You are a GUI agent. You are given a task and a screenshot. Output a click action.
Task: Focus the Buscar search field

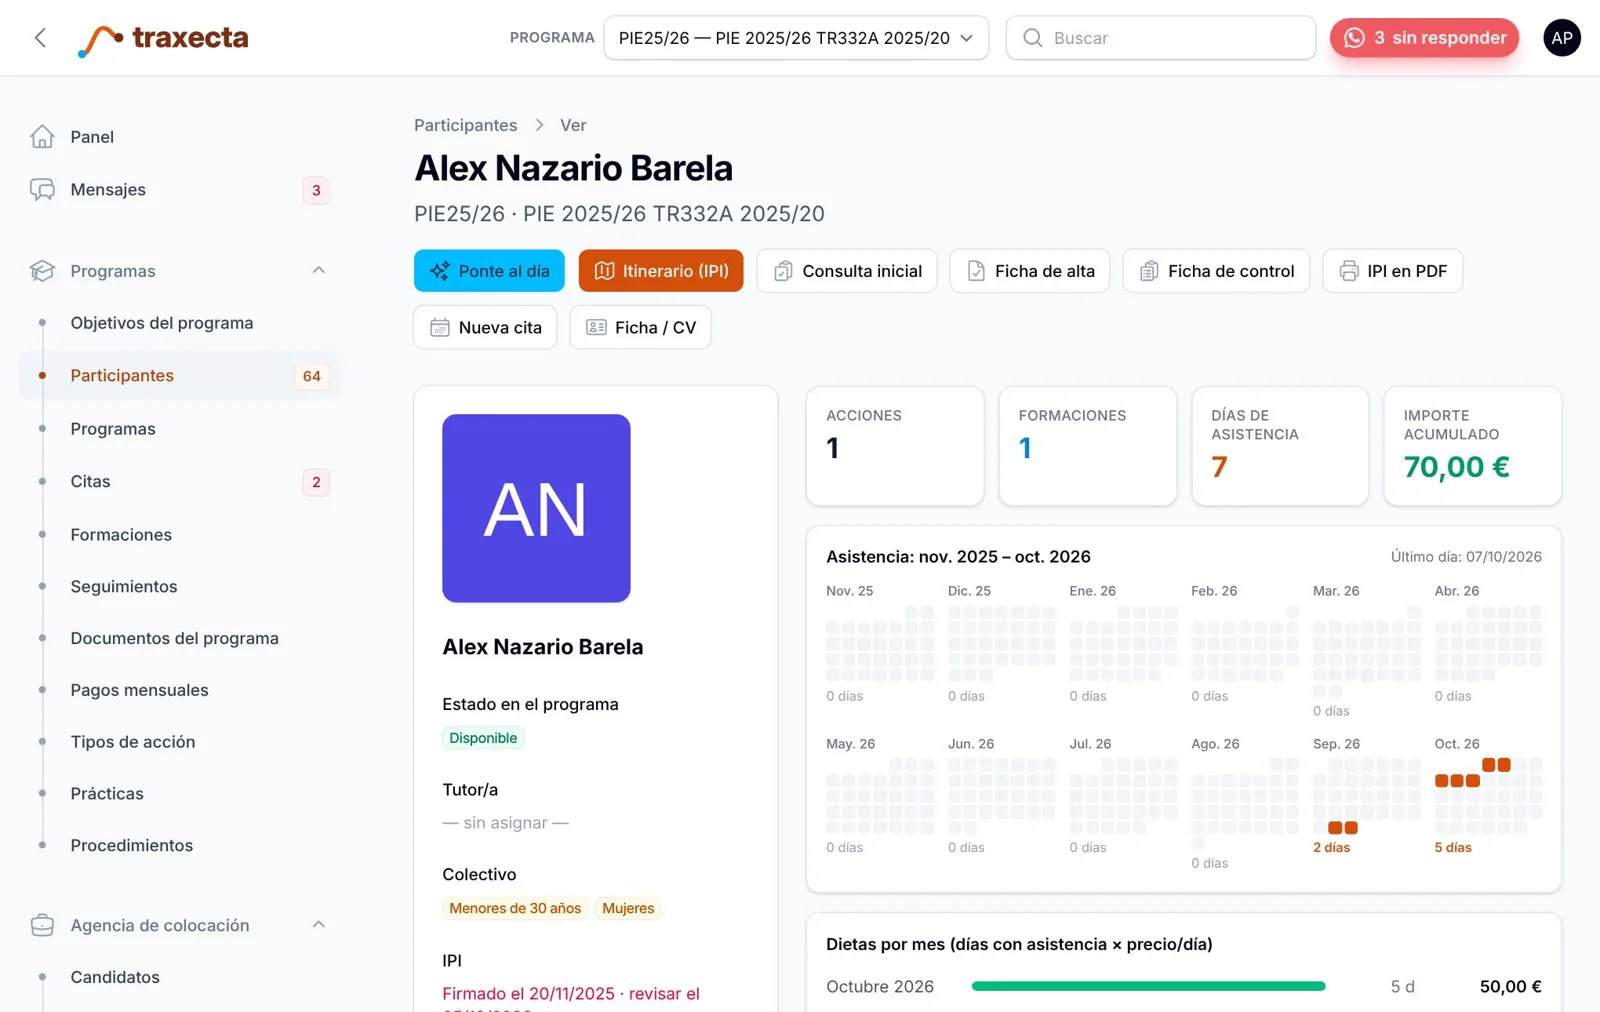pyautogui.click(x=1160, y=38)
